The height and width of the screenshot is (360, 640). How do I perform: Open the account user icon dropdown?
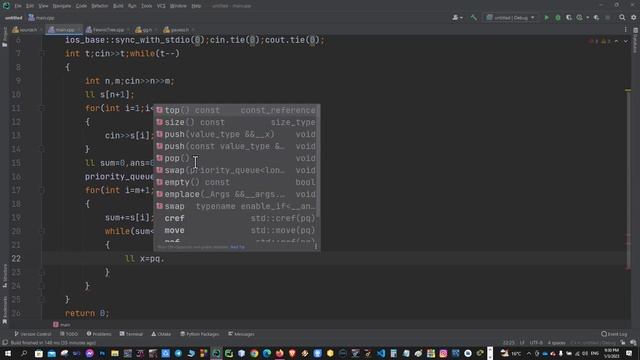pyautogui.click(x=458, y=18)
